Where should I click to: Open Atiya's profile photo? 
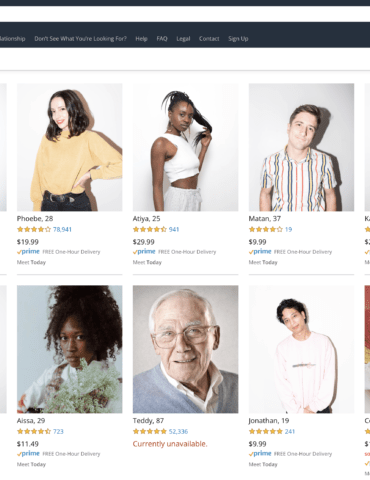pyautogui.click(x=186, y=147)
